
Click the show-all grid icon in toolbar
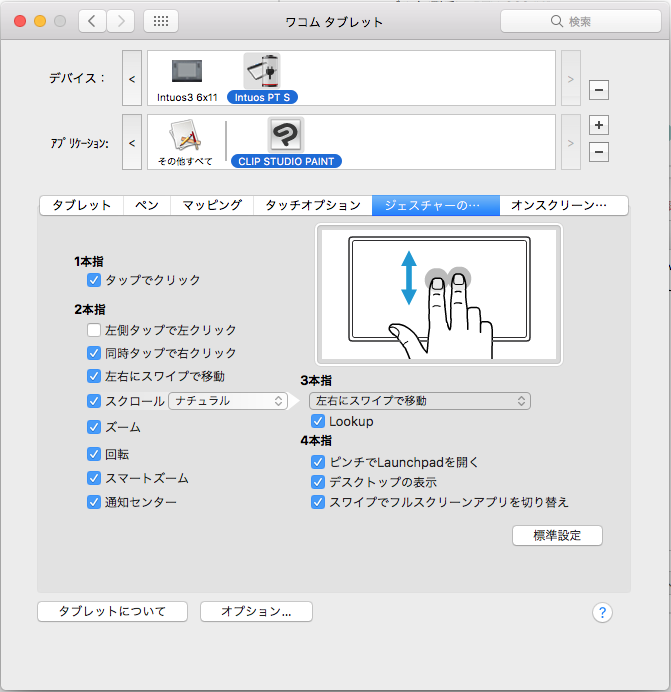[x=162, y=21]
